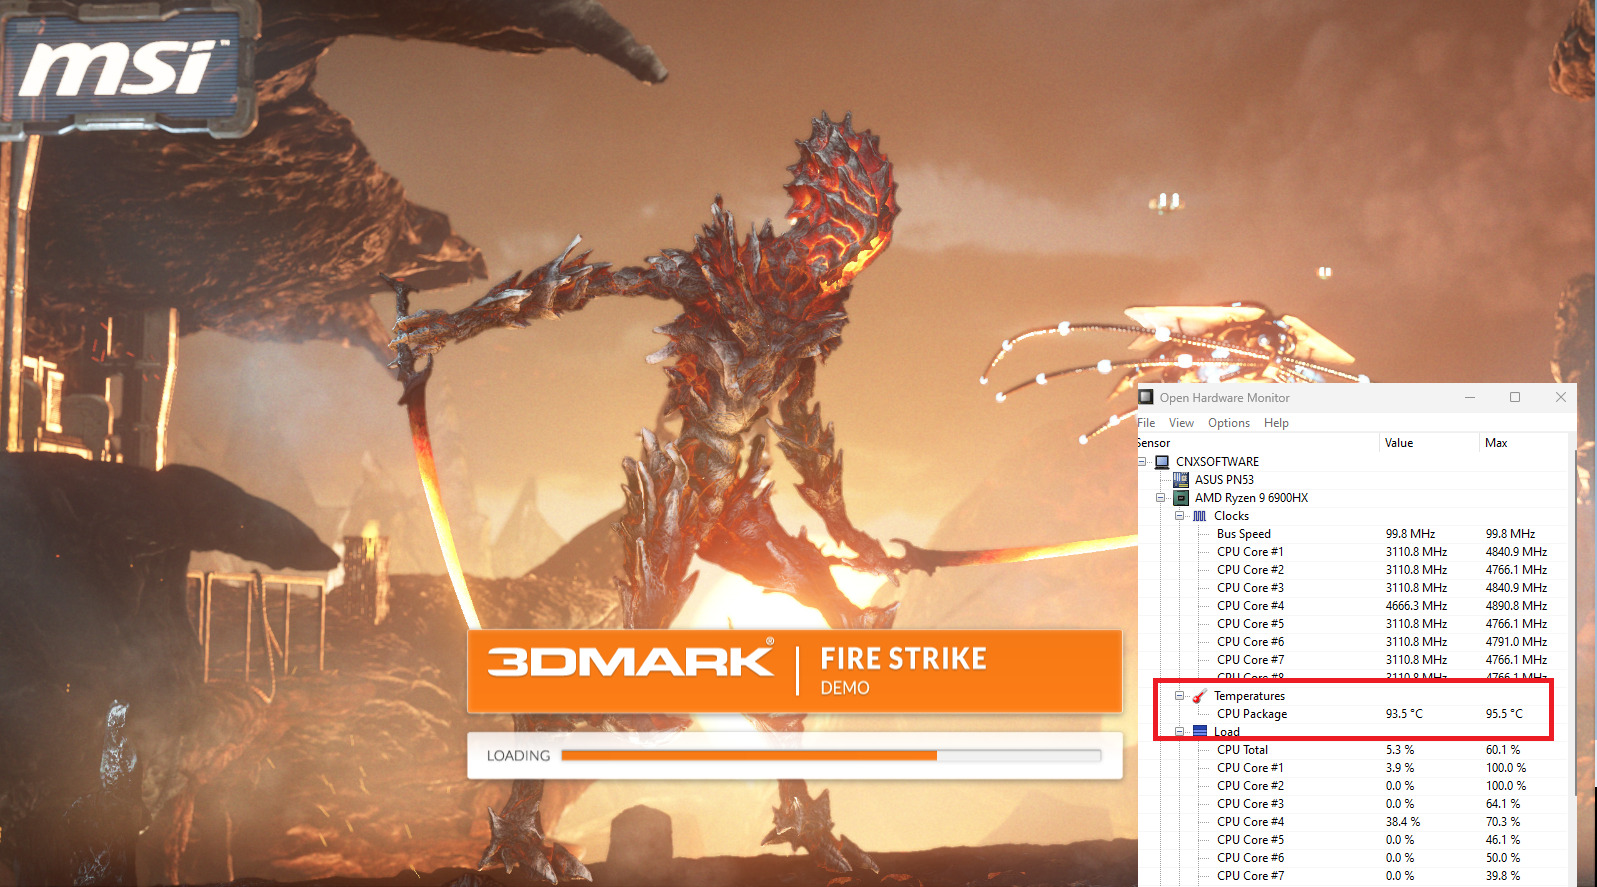Click the Value column header
This screenshot has height=887, width=1597.
1428,443
